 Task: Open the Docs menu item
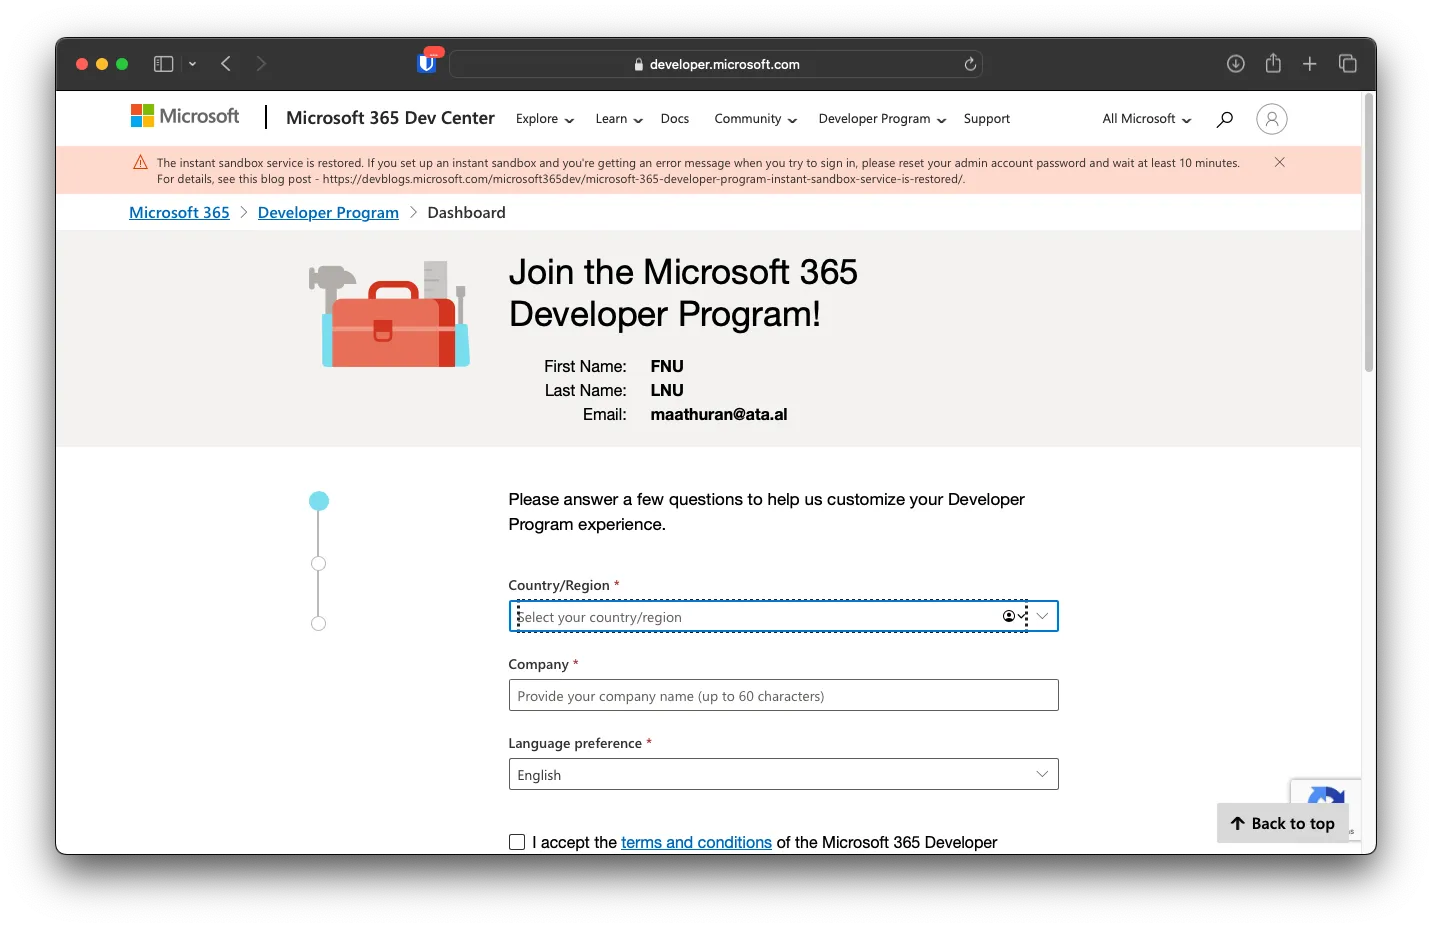[675, 119]
